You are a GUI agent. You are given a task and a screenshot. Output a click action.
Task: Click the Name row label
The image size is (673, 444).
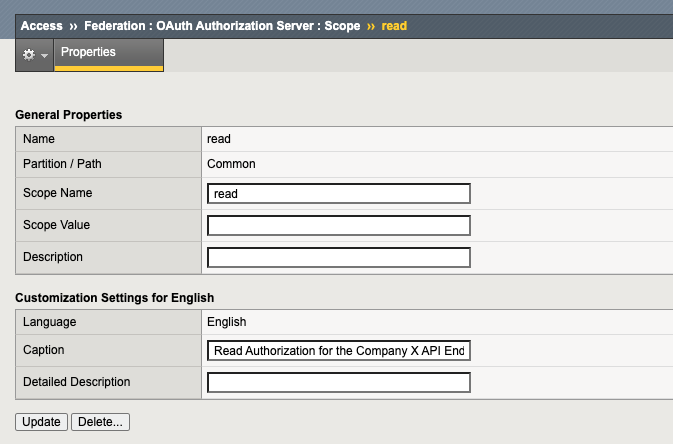click(39, 139)
